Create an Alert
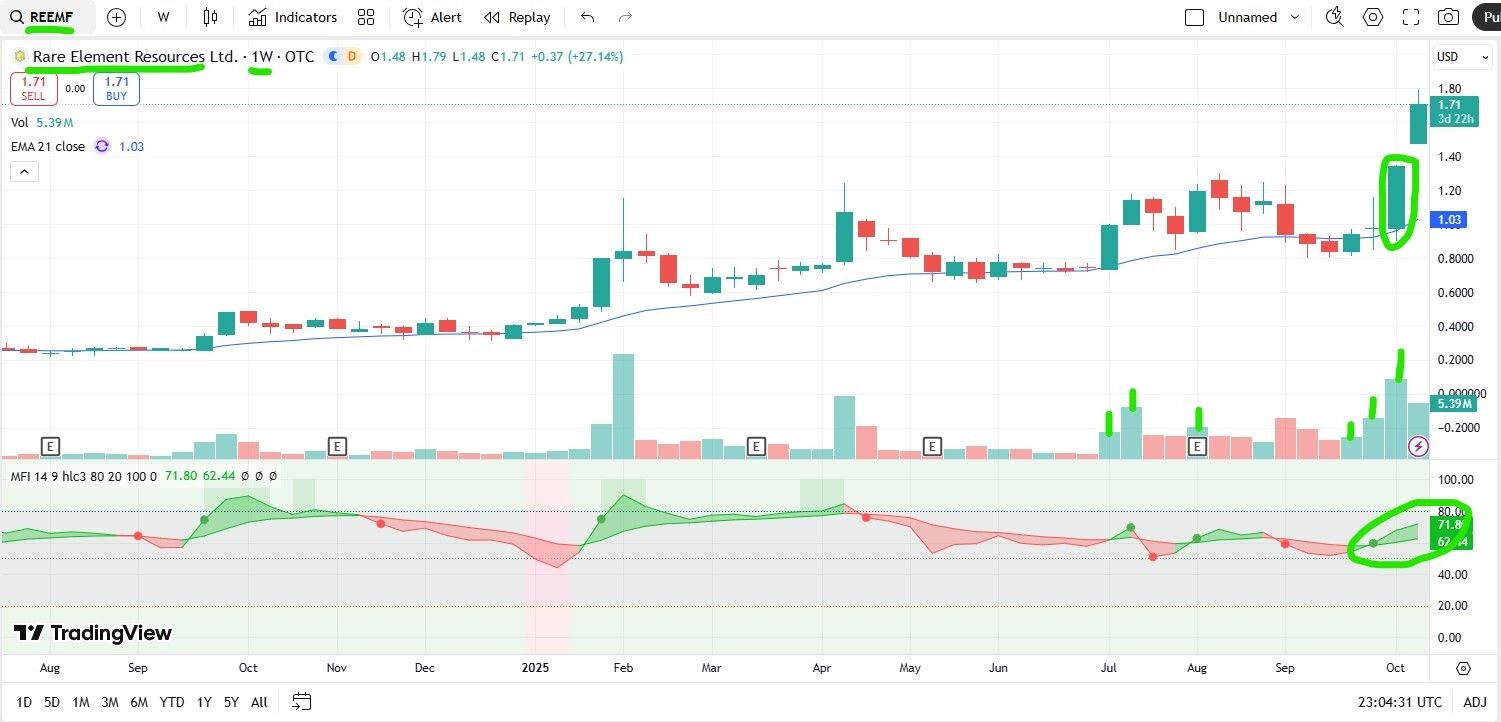The image size is (1501, 722). tap(433, 17)
